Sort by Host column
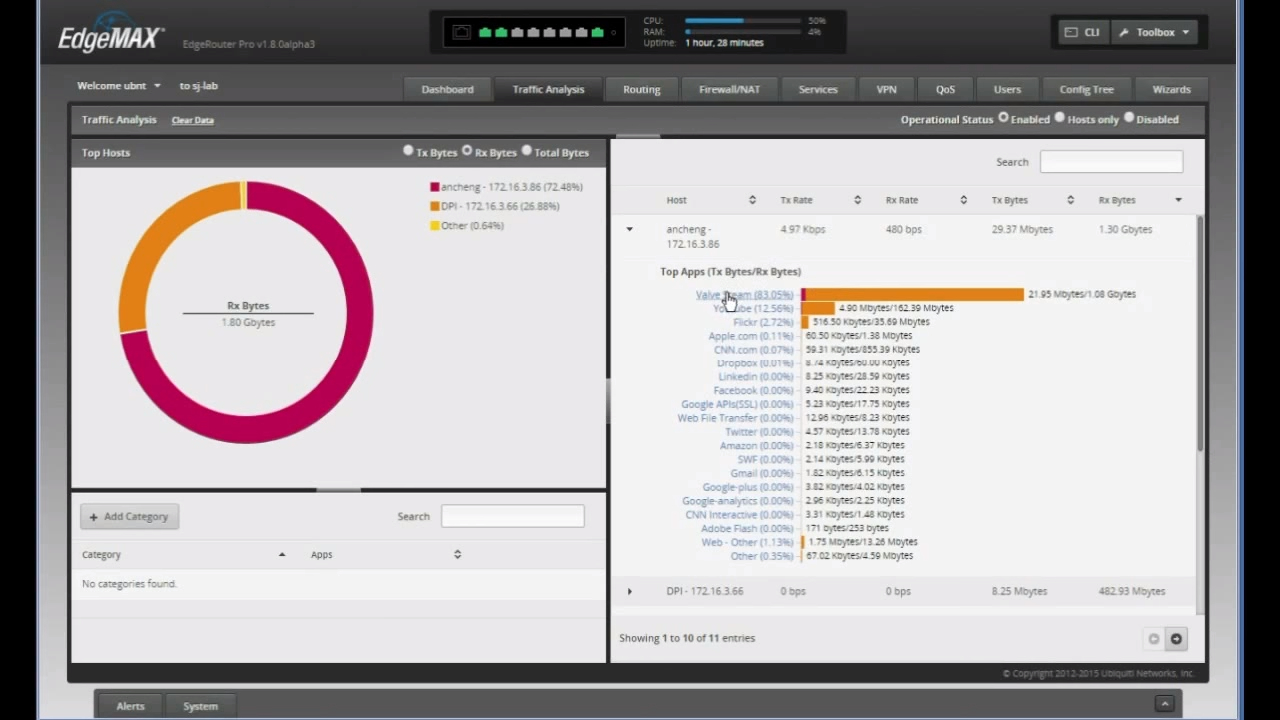The image size is (1280, 720). tap(711, 200)
